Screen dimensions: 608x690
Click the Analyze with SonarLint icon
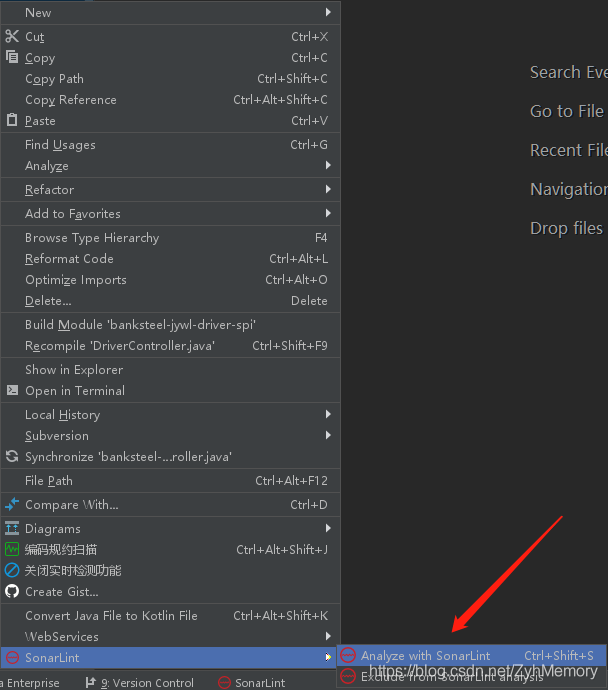click(348, 655)
